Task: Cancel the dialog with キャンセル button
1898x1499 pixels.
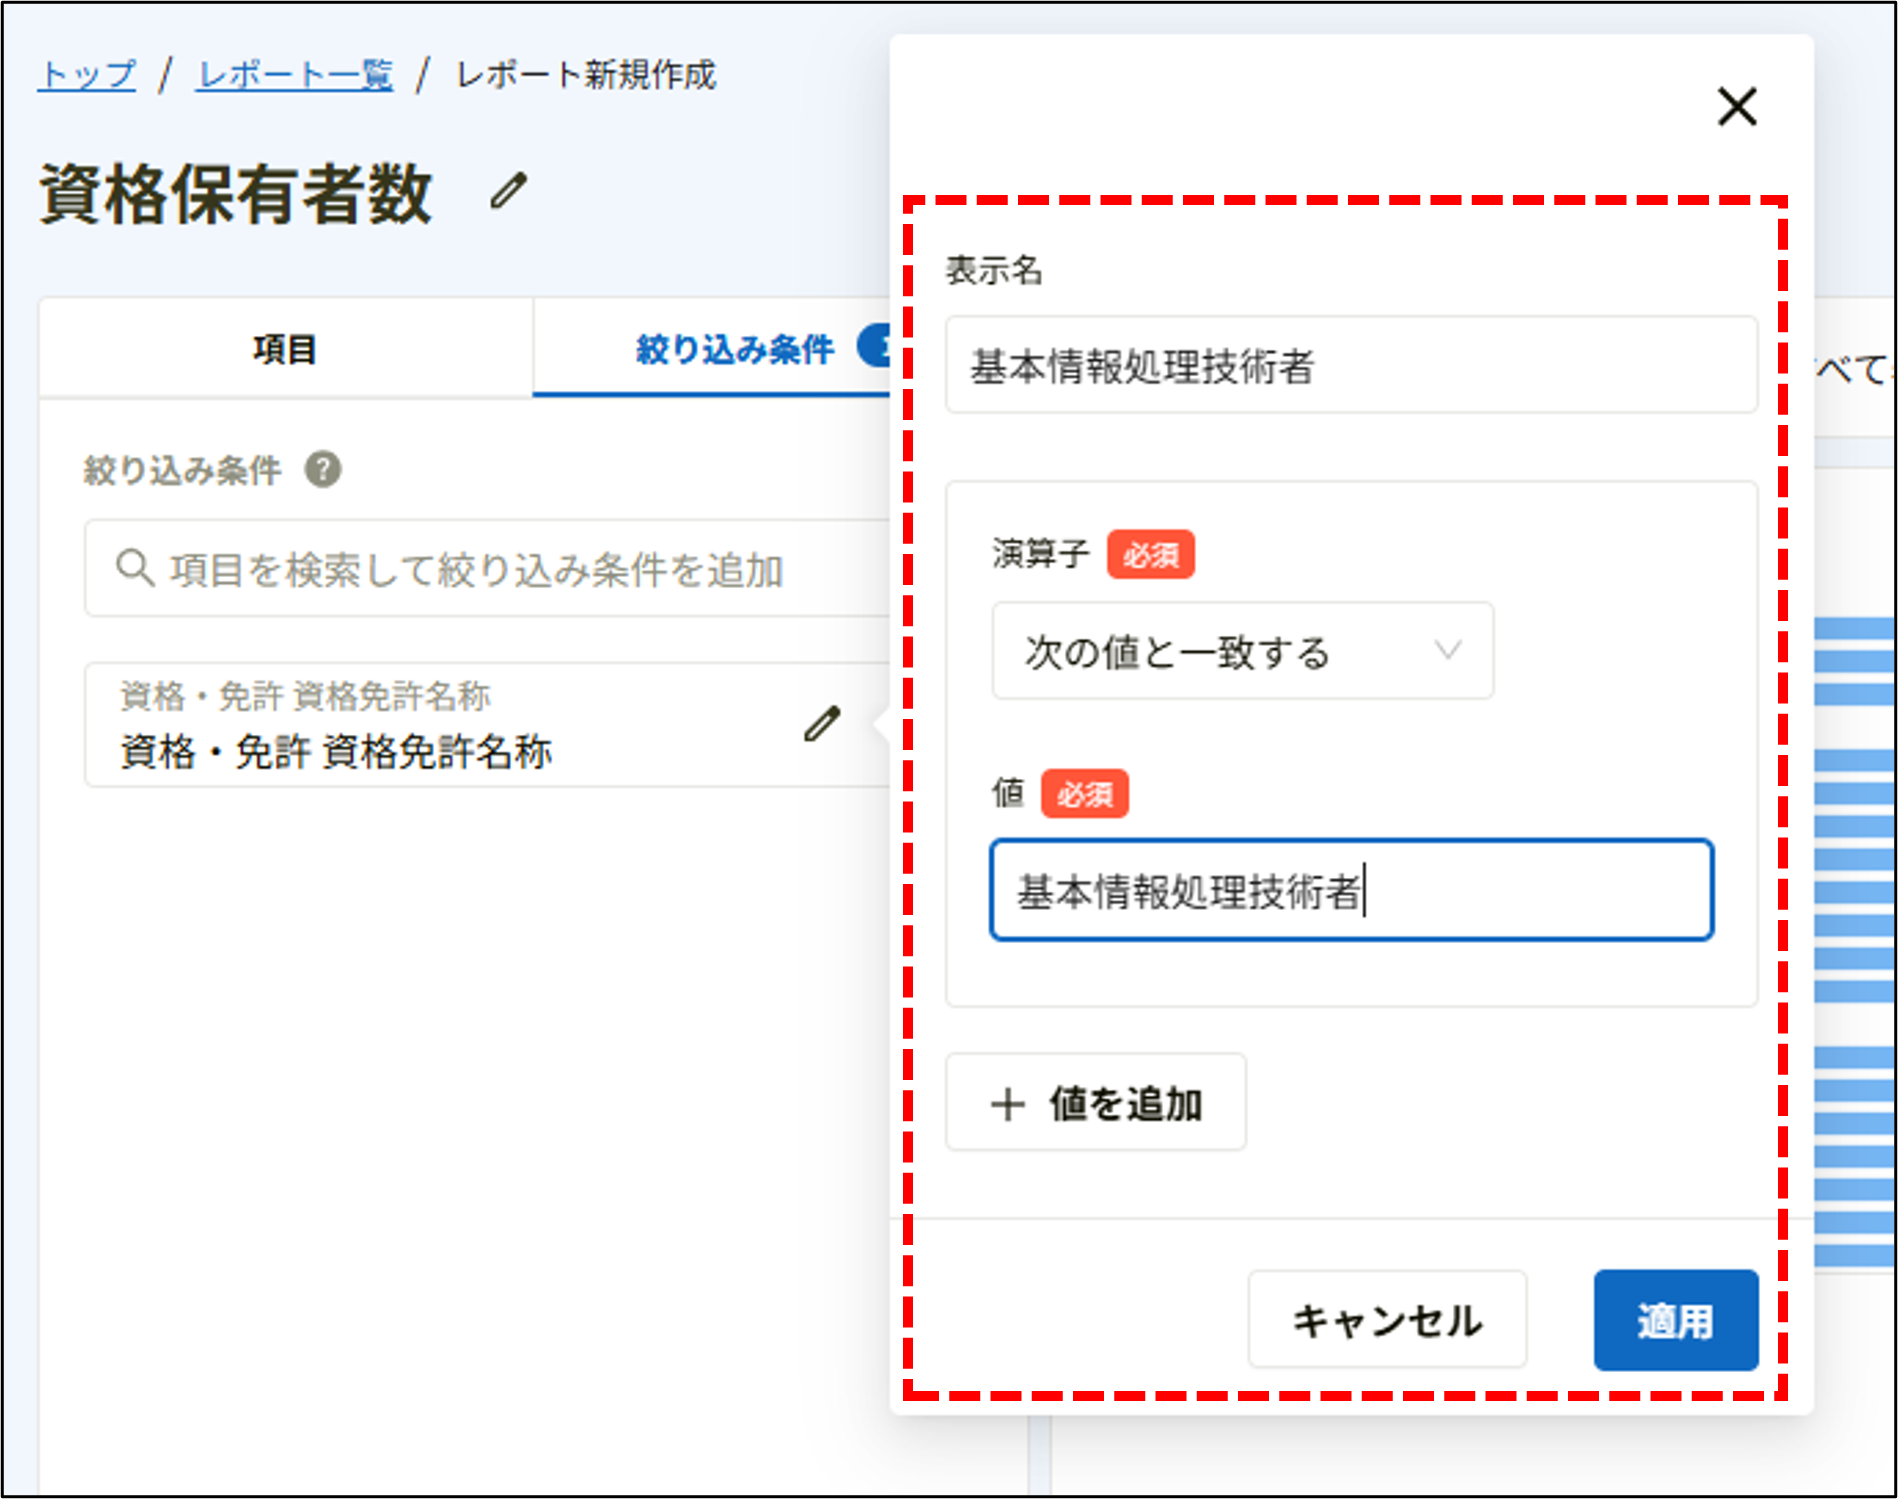Action: pyautogui.click(x=1386, y=1319)
